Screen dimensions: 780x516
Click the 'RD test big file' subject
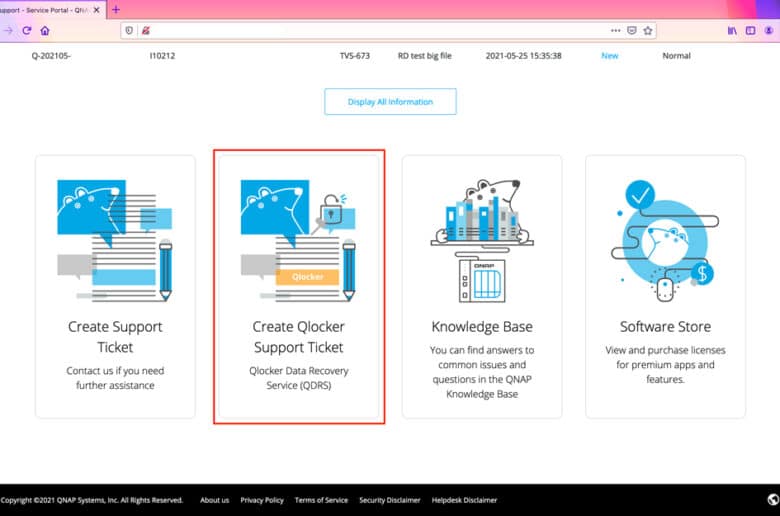tap(424, 56)
